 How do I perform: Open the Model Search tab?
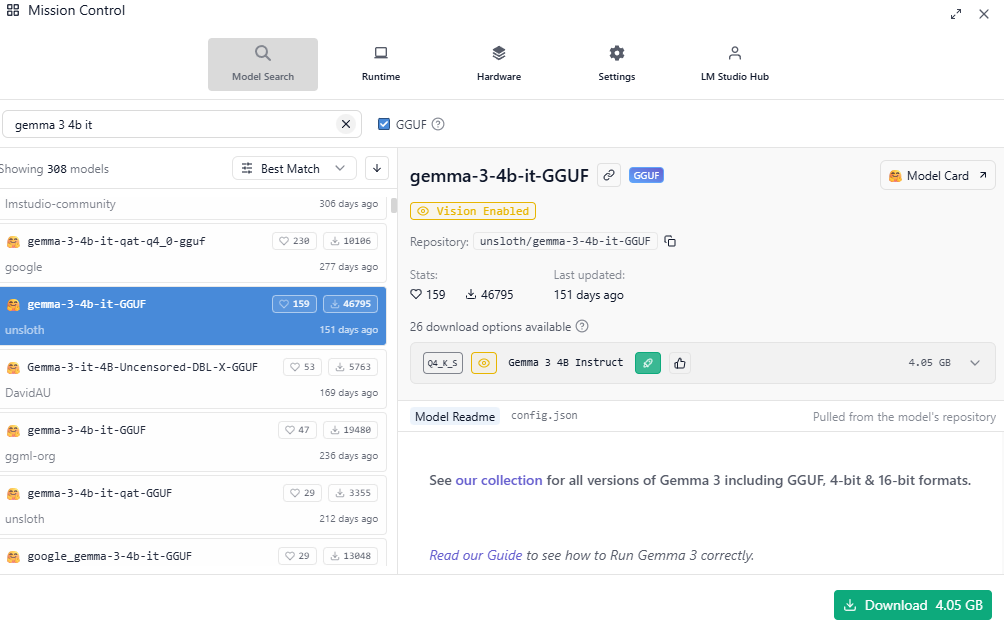click(263, 64)
